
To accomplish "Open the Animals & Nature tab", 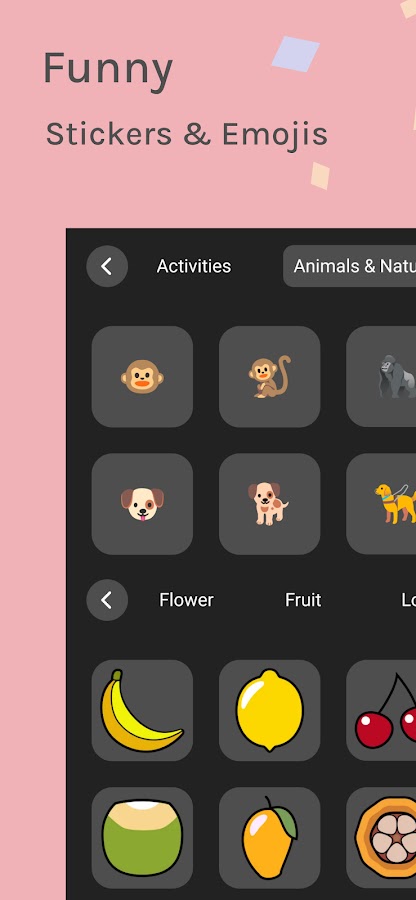I will [x=349, y=266].
